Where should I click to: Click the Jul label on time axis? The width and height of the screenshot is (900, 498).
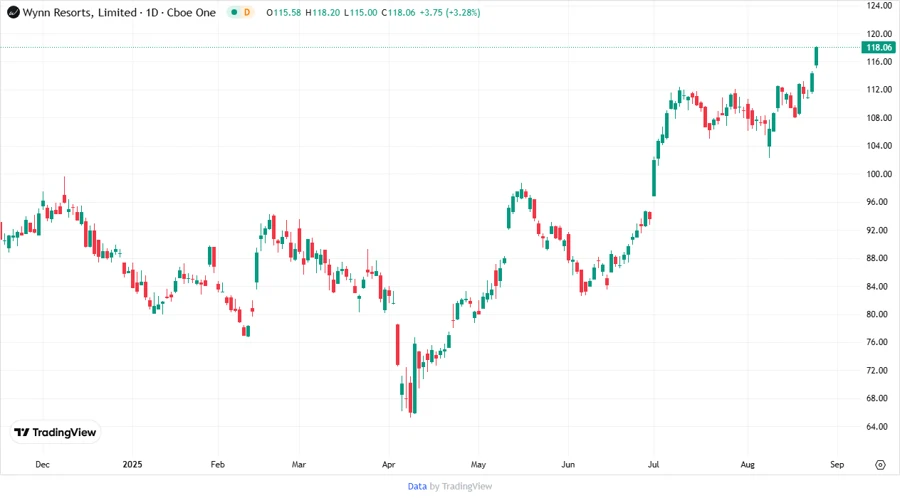653,464
